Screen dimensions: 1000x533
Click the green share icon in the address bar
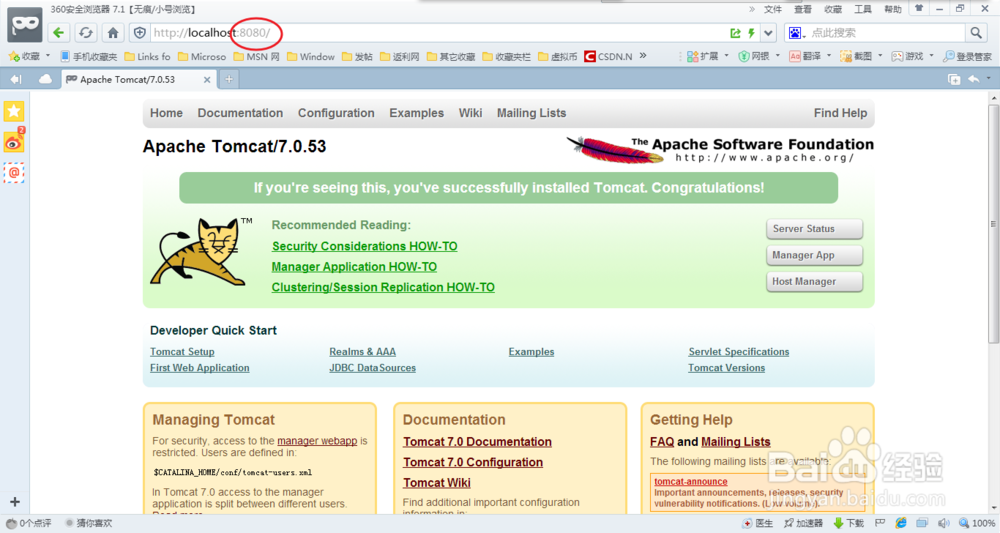(x=735, y=33)
